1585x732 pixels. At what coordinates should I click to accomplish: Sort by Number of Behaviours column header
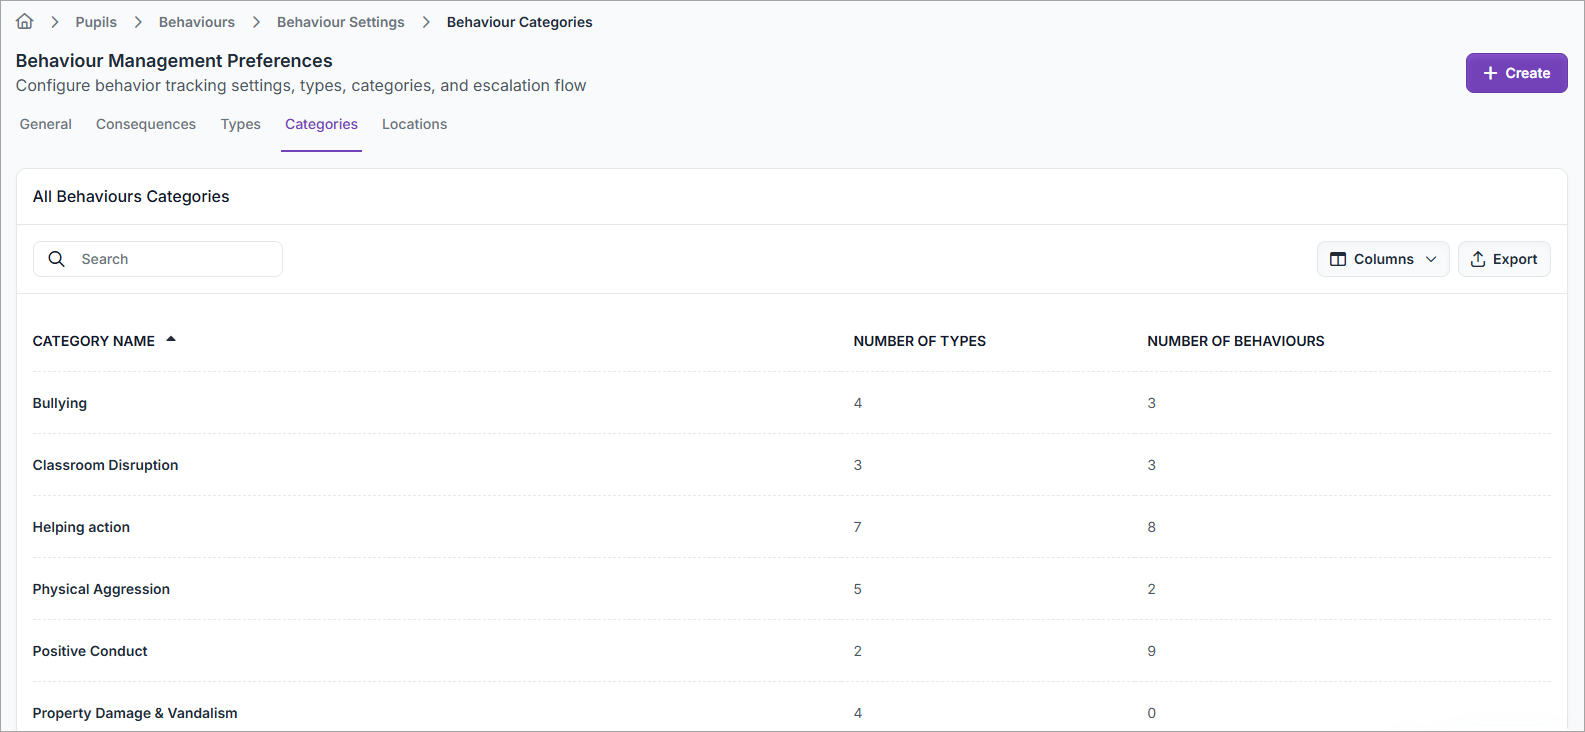(x=1235, y=341)
